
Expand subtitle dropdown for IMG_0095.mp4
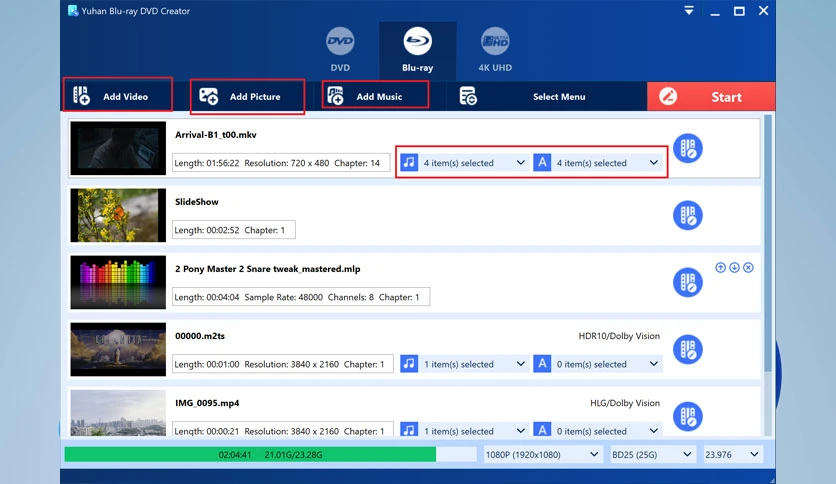tap(654, 431)
